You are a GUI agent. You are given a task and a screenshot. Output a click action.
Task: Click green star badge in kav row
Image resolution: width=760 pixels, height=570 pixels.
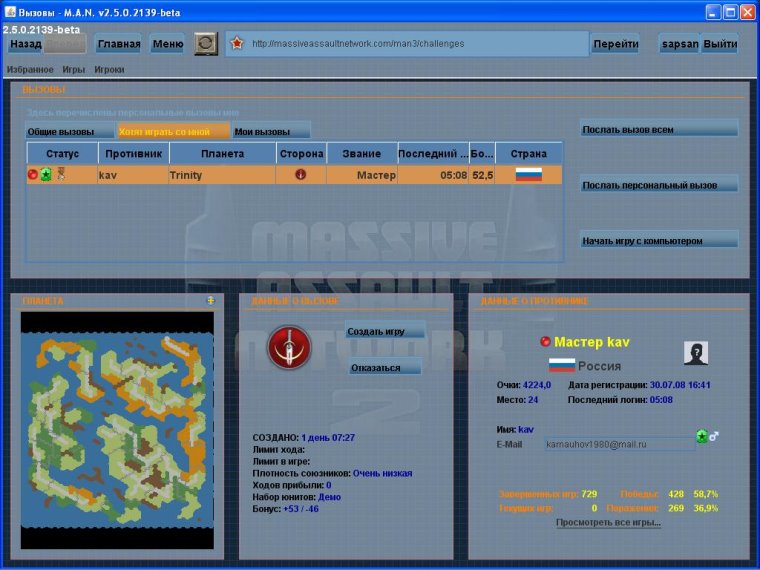coord(46,174)
